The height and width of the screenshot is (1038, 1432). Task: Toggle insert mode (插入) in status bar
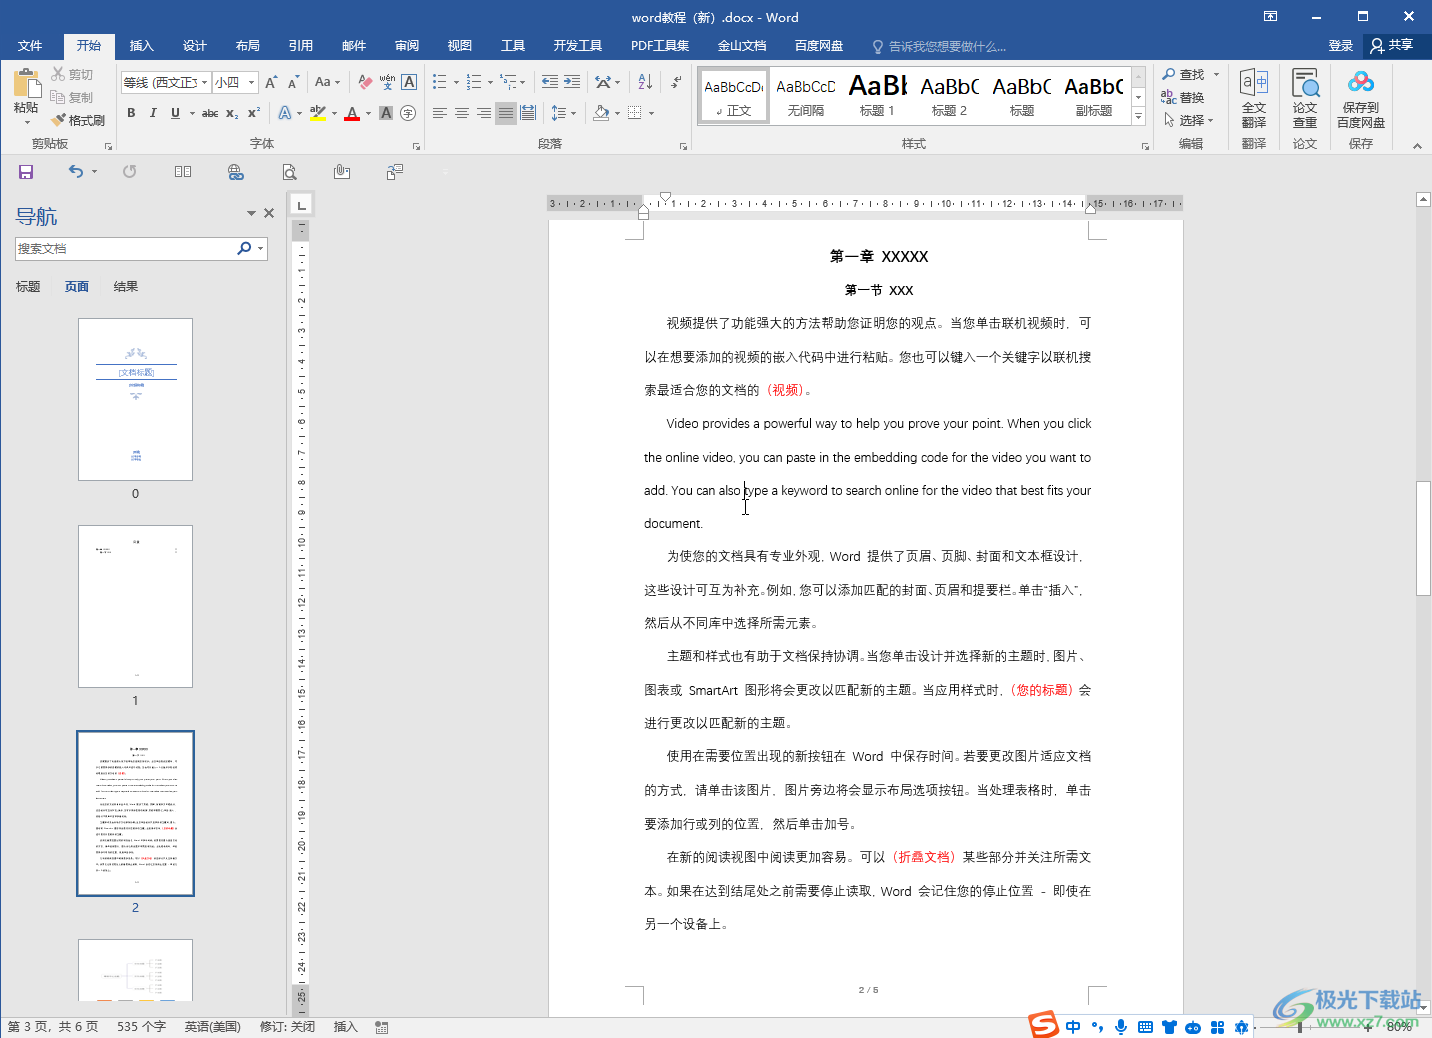coord(345,1027)
